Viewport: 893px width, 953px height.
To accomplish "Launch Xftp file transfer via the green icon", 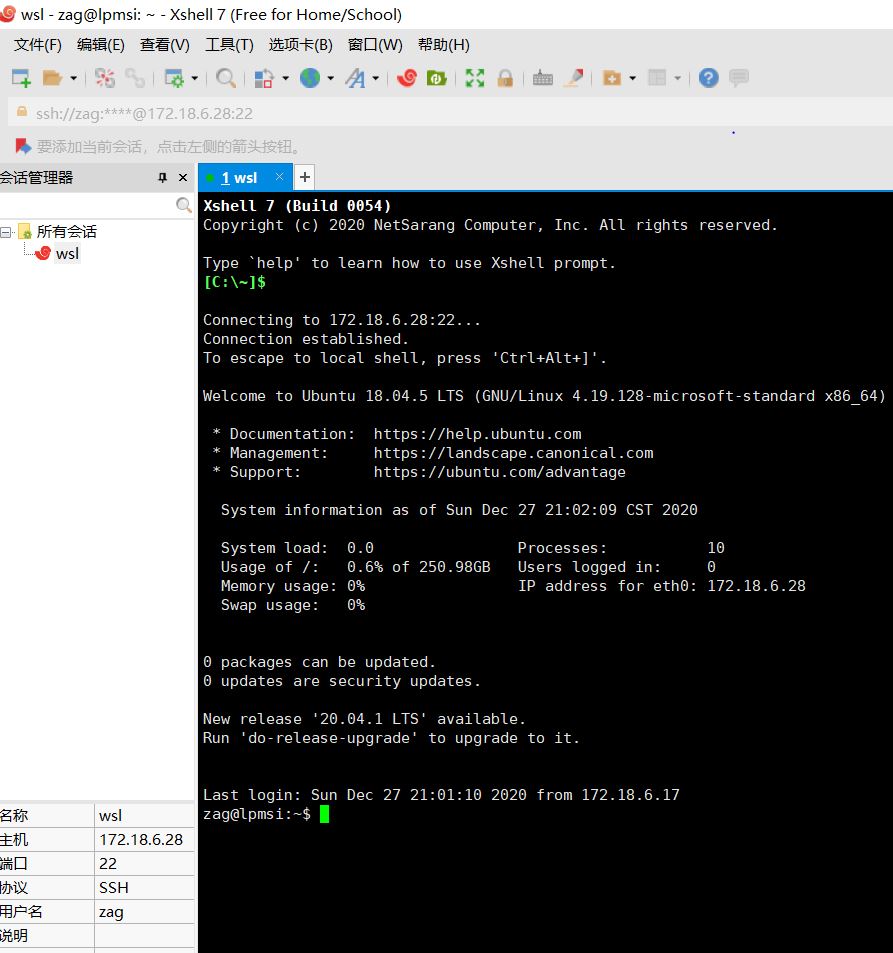I will [x=434, y=77].
